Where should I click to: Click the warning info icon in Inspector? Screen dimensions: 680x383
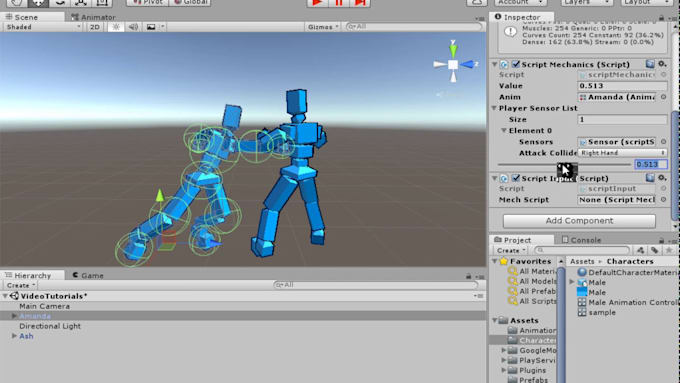click(x=510, y=32)
